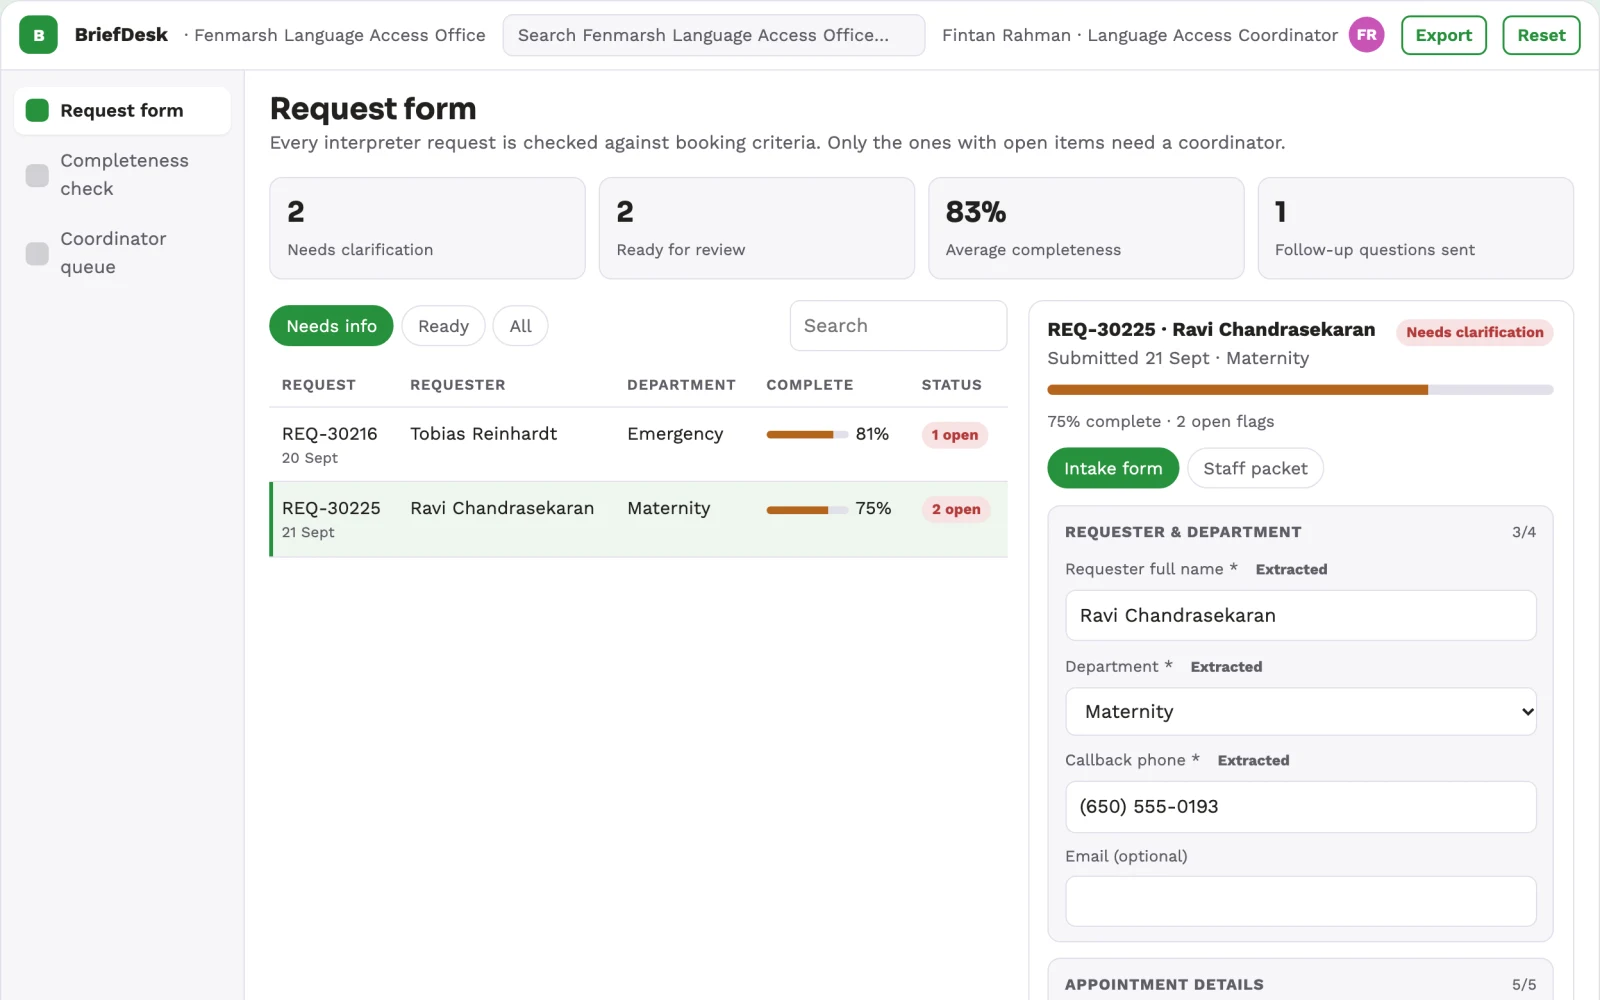Open the Needs clarification stat card
This screenshot has height=1000, width=1600.
(427, 228)
